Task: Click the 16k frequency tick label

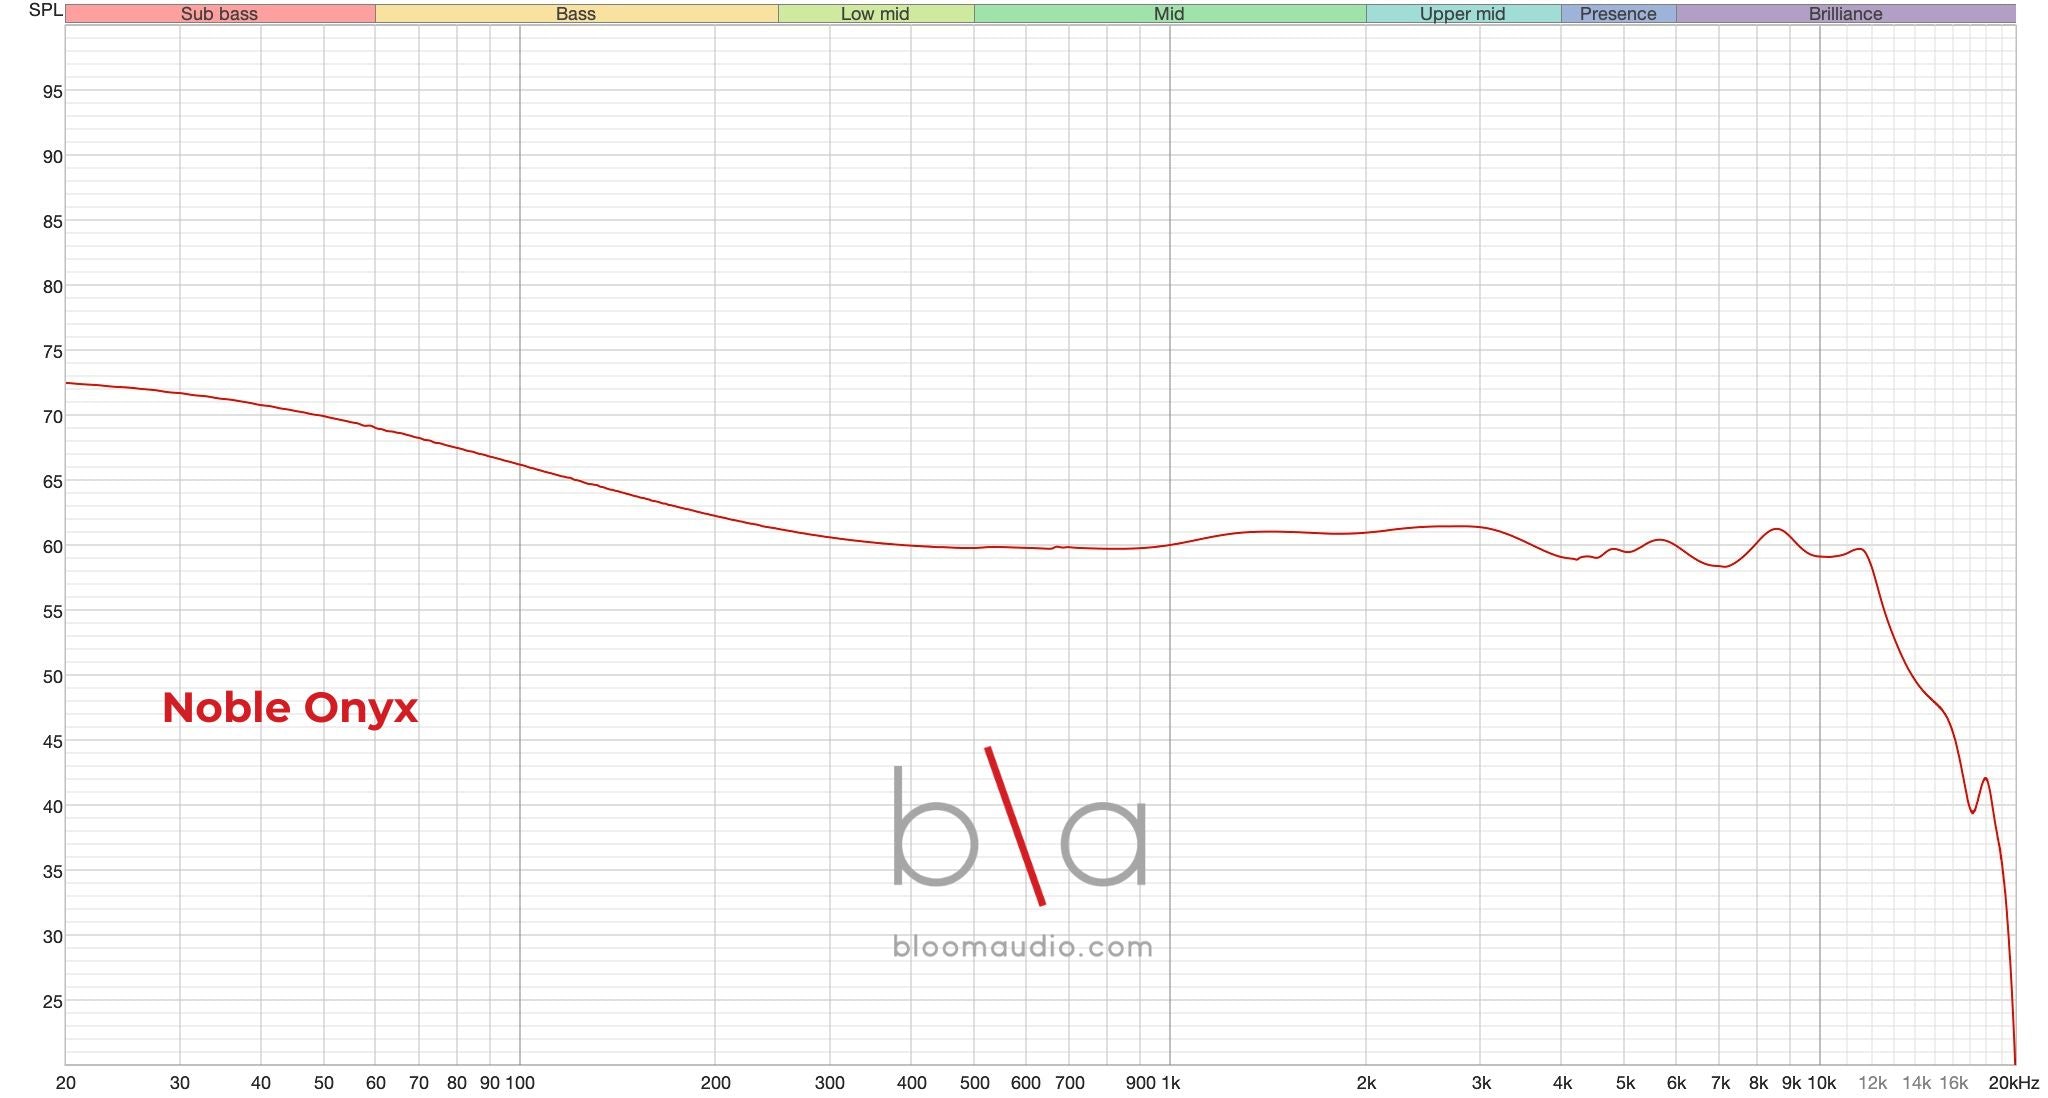Action: click(1953, 1083)
